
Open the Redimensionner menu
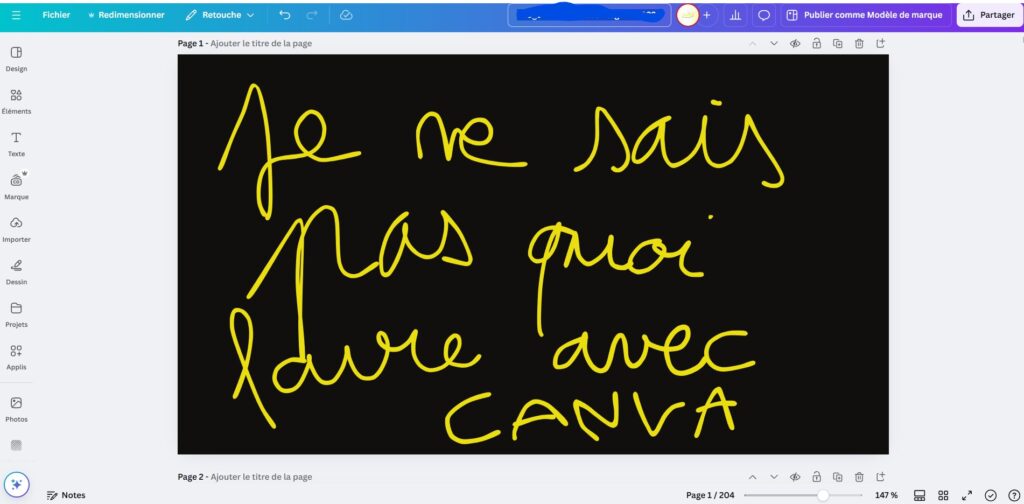point(126,15)
